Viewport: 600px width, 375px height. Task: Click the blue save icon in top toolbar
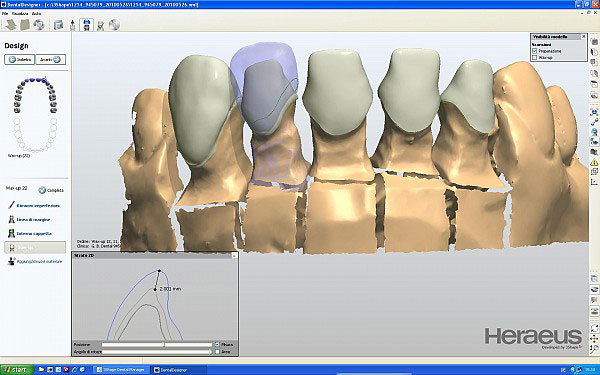[87, 25]
